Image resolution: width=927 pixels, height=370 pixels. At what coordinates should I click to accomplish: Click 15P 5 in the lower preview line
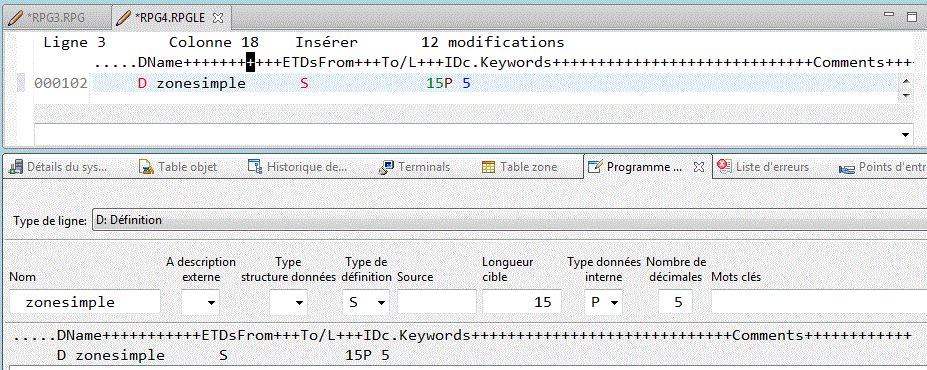367,356
